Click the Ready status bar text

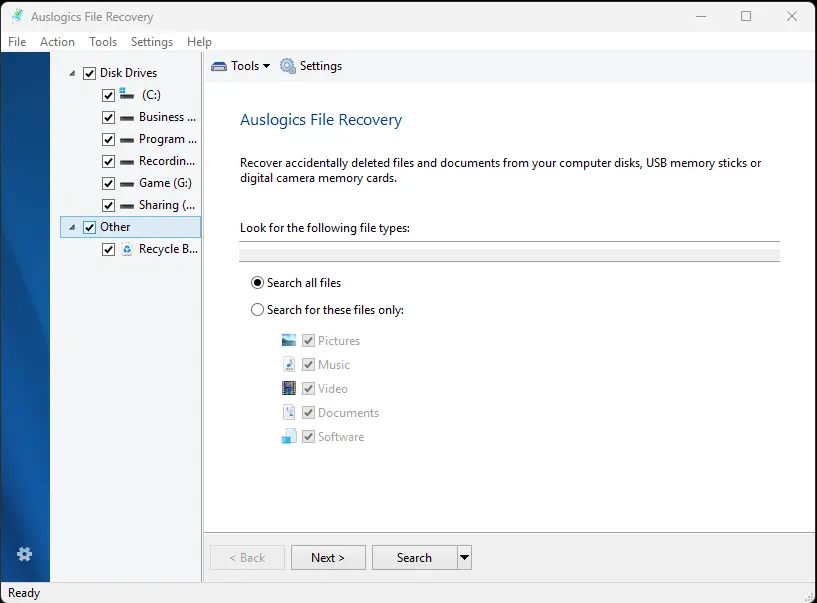pos(24,593)
